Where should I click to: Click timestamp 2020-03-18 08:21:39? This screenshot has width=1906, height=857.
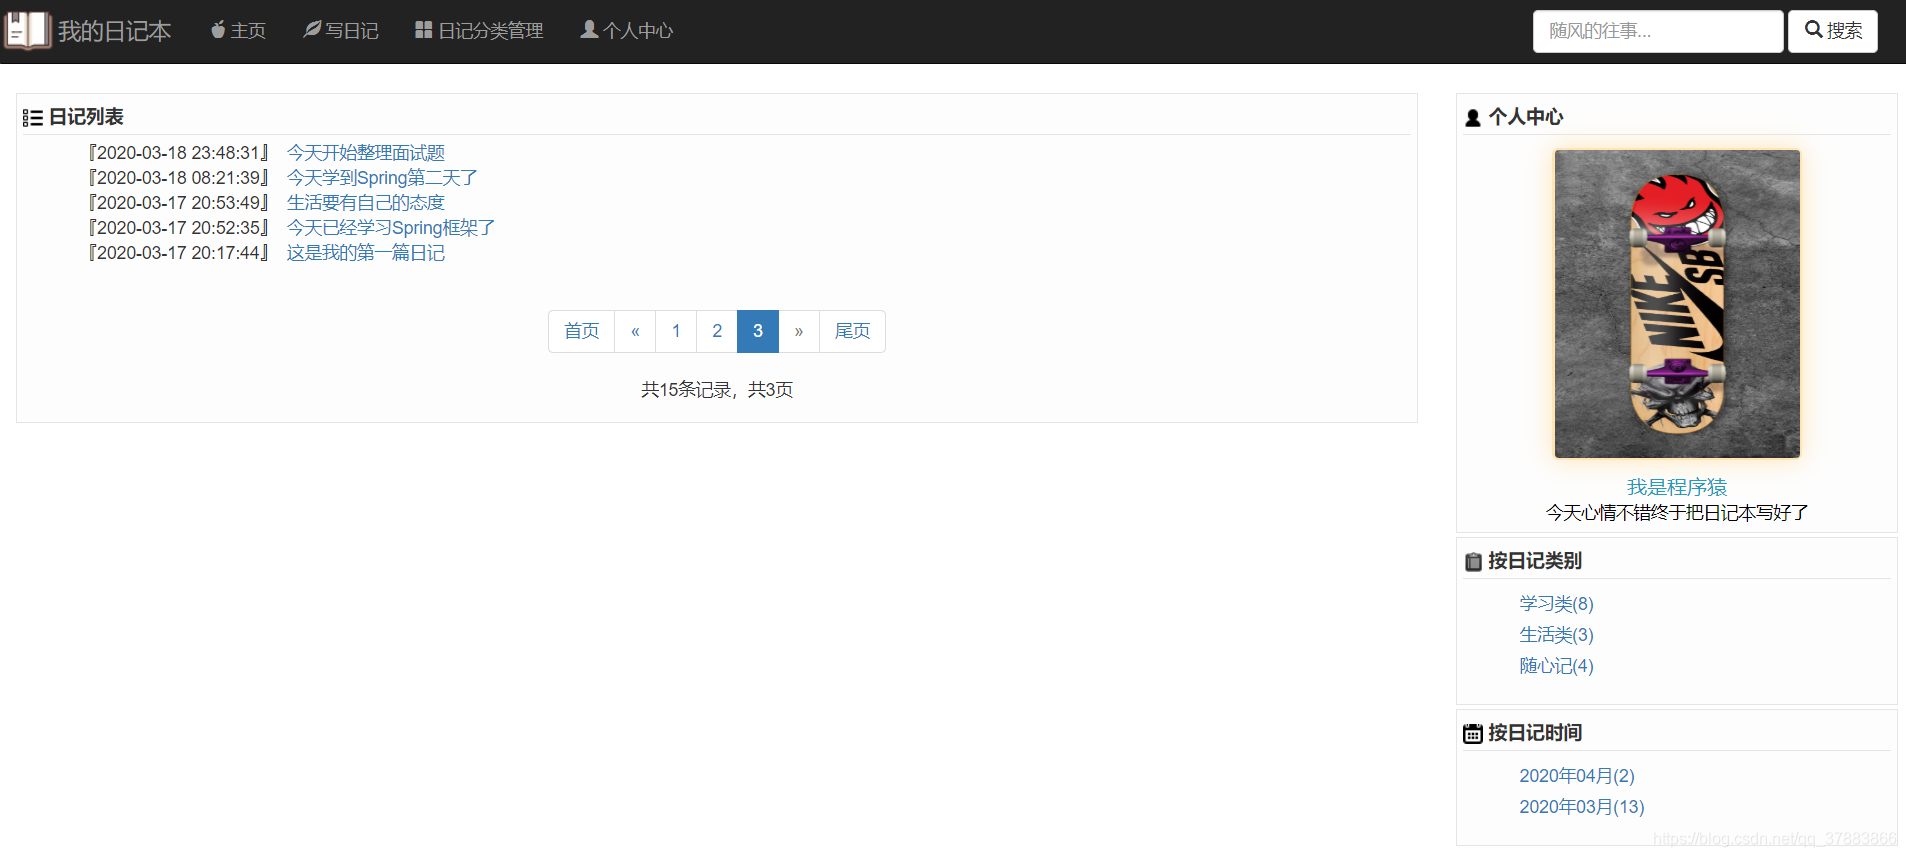tap(178, 178)
